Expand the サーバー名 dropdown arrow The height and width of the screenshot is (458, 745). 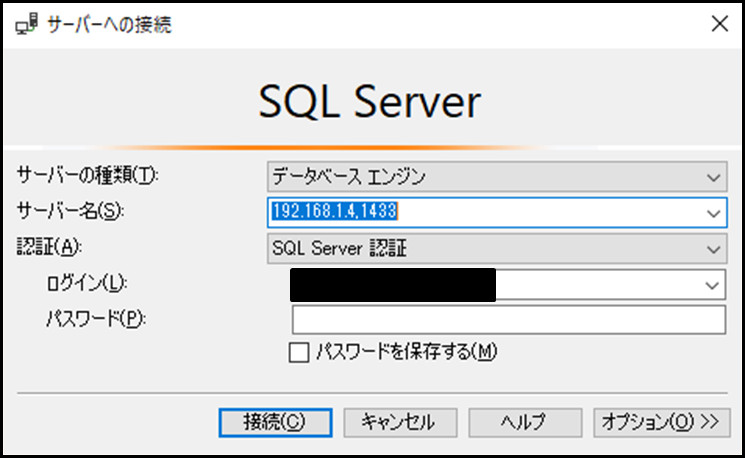[713, 213]
